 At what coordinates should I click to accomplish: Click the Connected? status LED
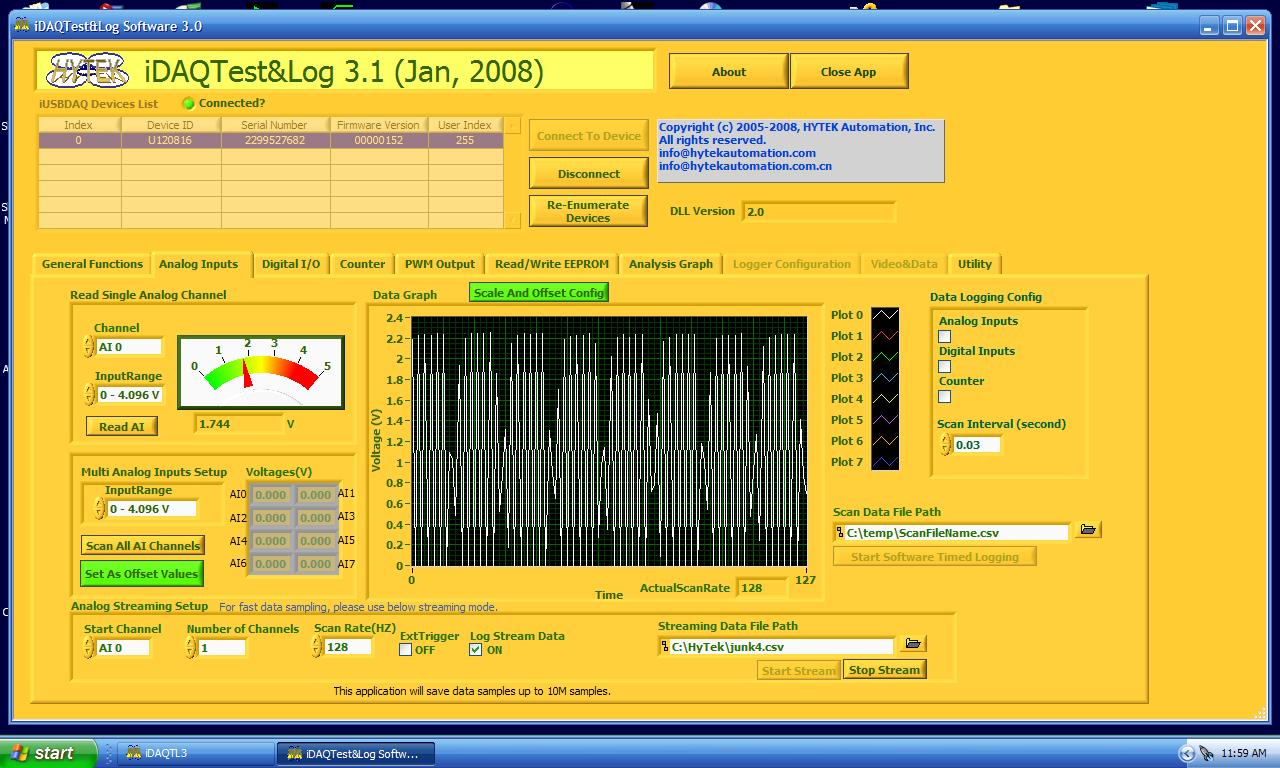[x=188, y=103]
